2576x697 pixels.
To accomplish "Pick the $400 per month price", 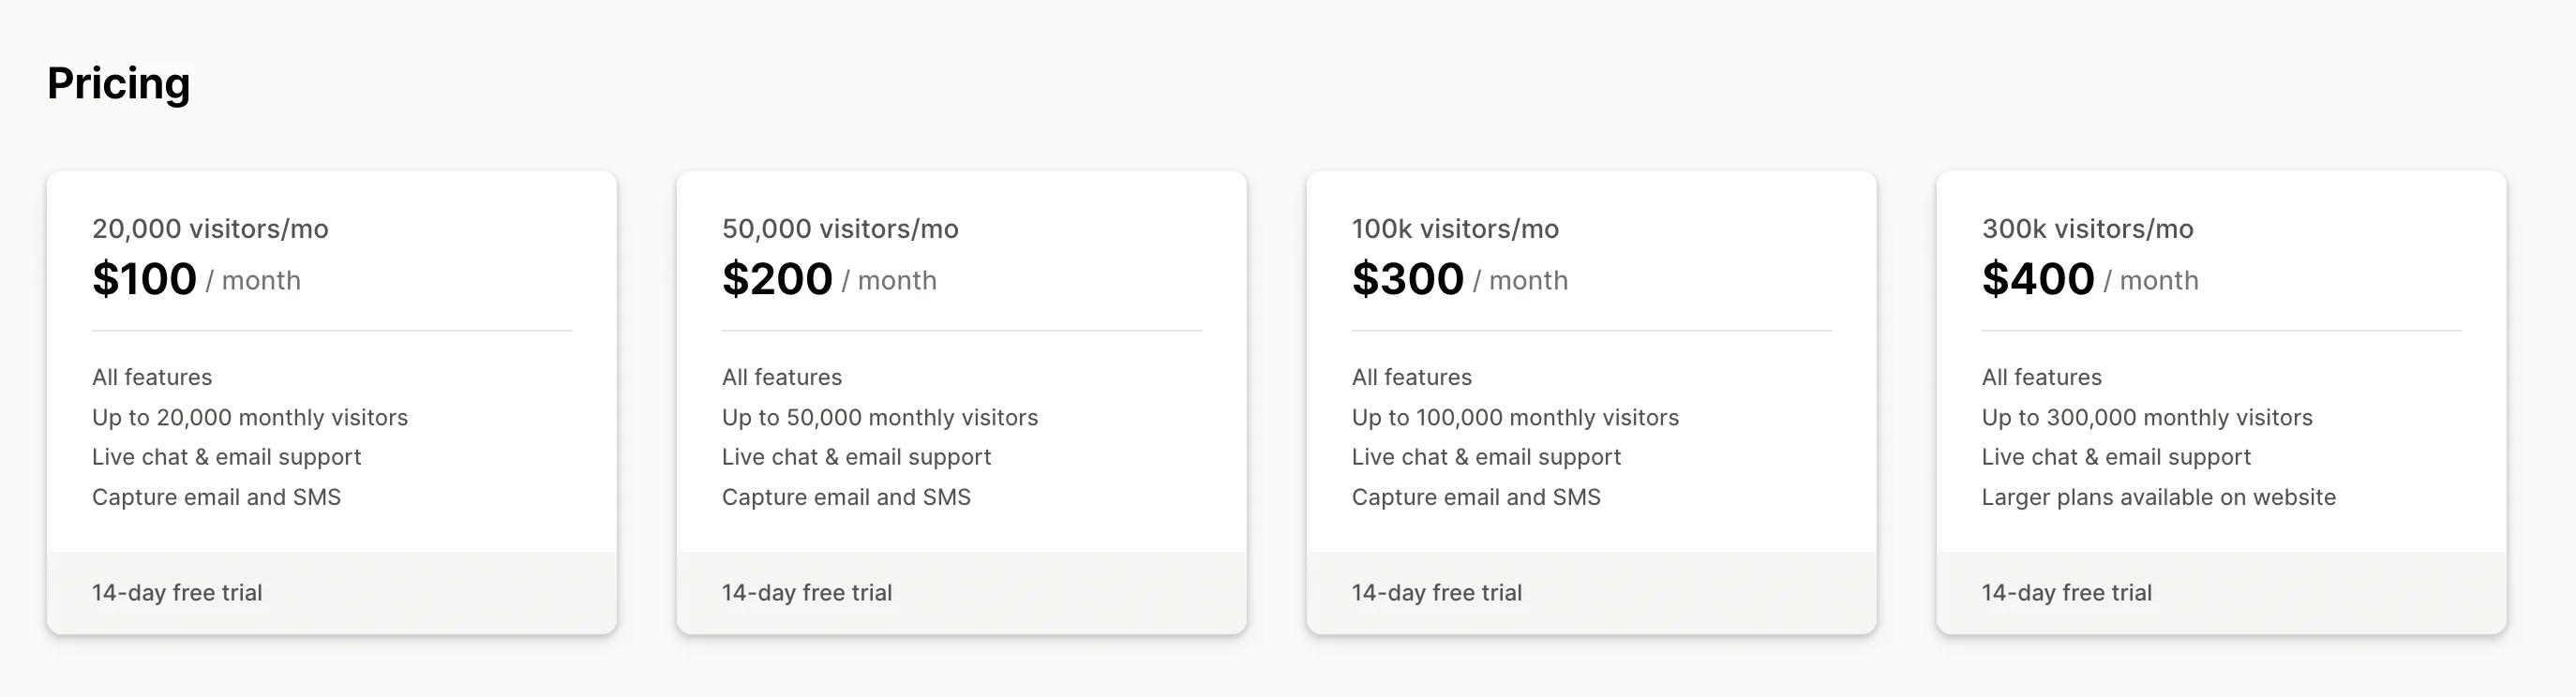I will tap(2037, 279).
